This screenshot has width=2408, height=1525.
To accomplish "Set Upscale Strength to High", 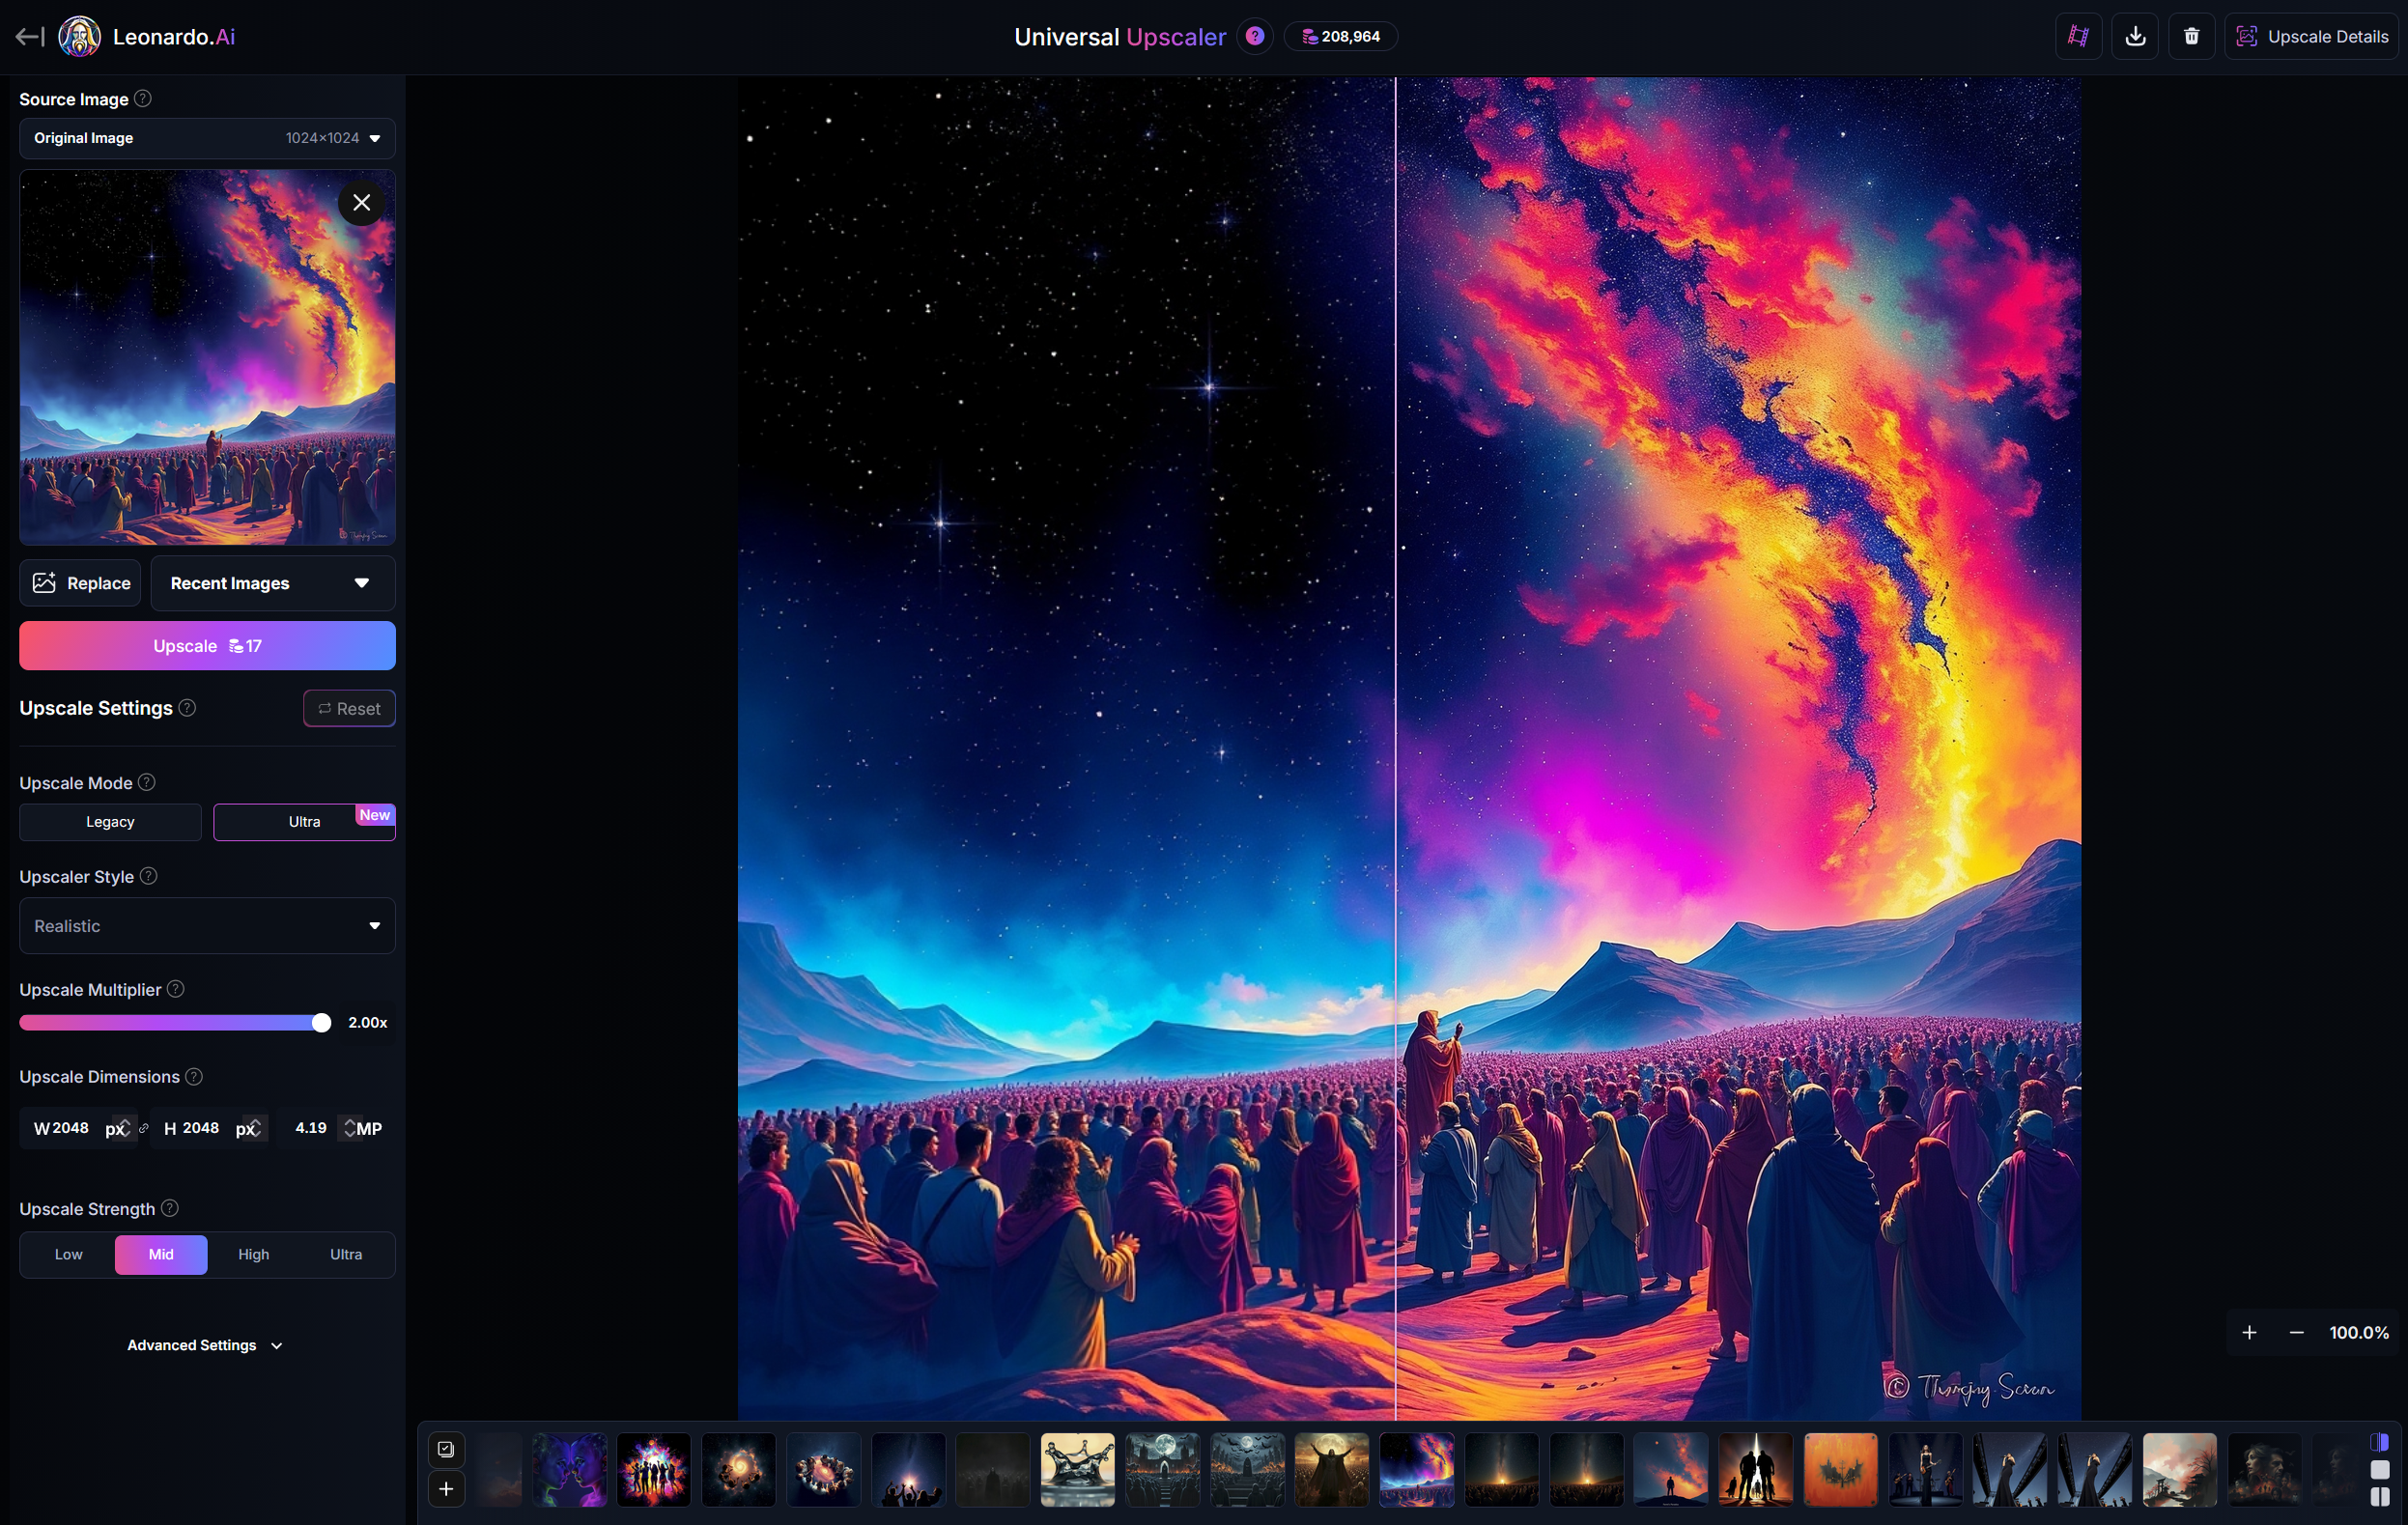I will (x=253, y=1254).
